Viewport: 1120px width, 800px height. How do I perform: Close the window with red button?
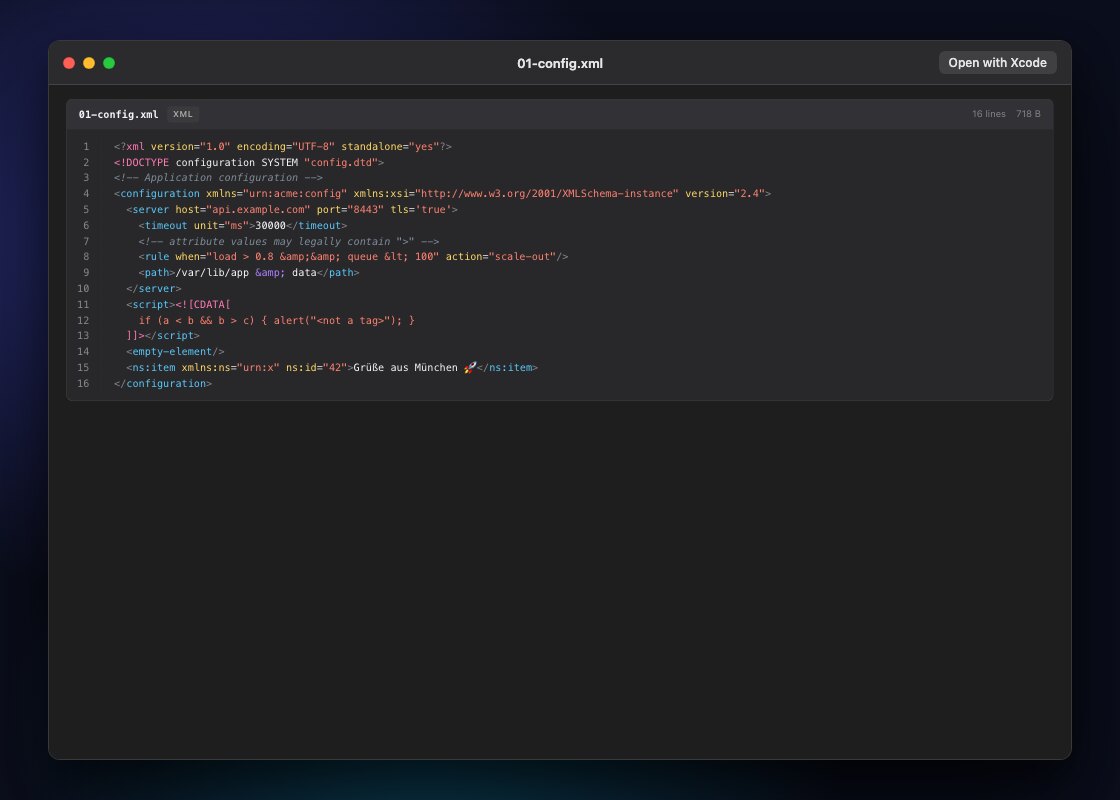click(69, 63)
